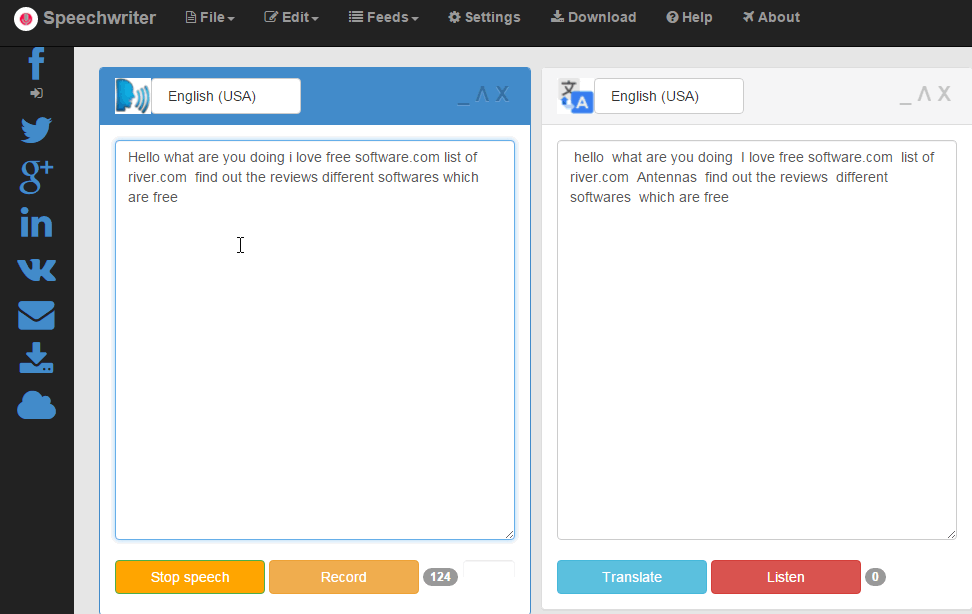Open translation language dropdown English (USA)

pos(669,96)
